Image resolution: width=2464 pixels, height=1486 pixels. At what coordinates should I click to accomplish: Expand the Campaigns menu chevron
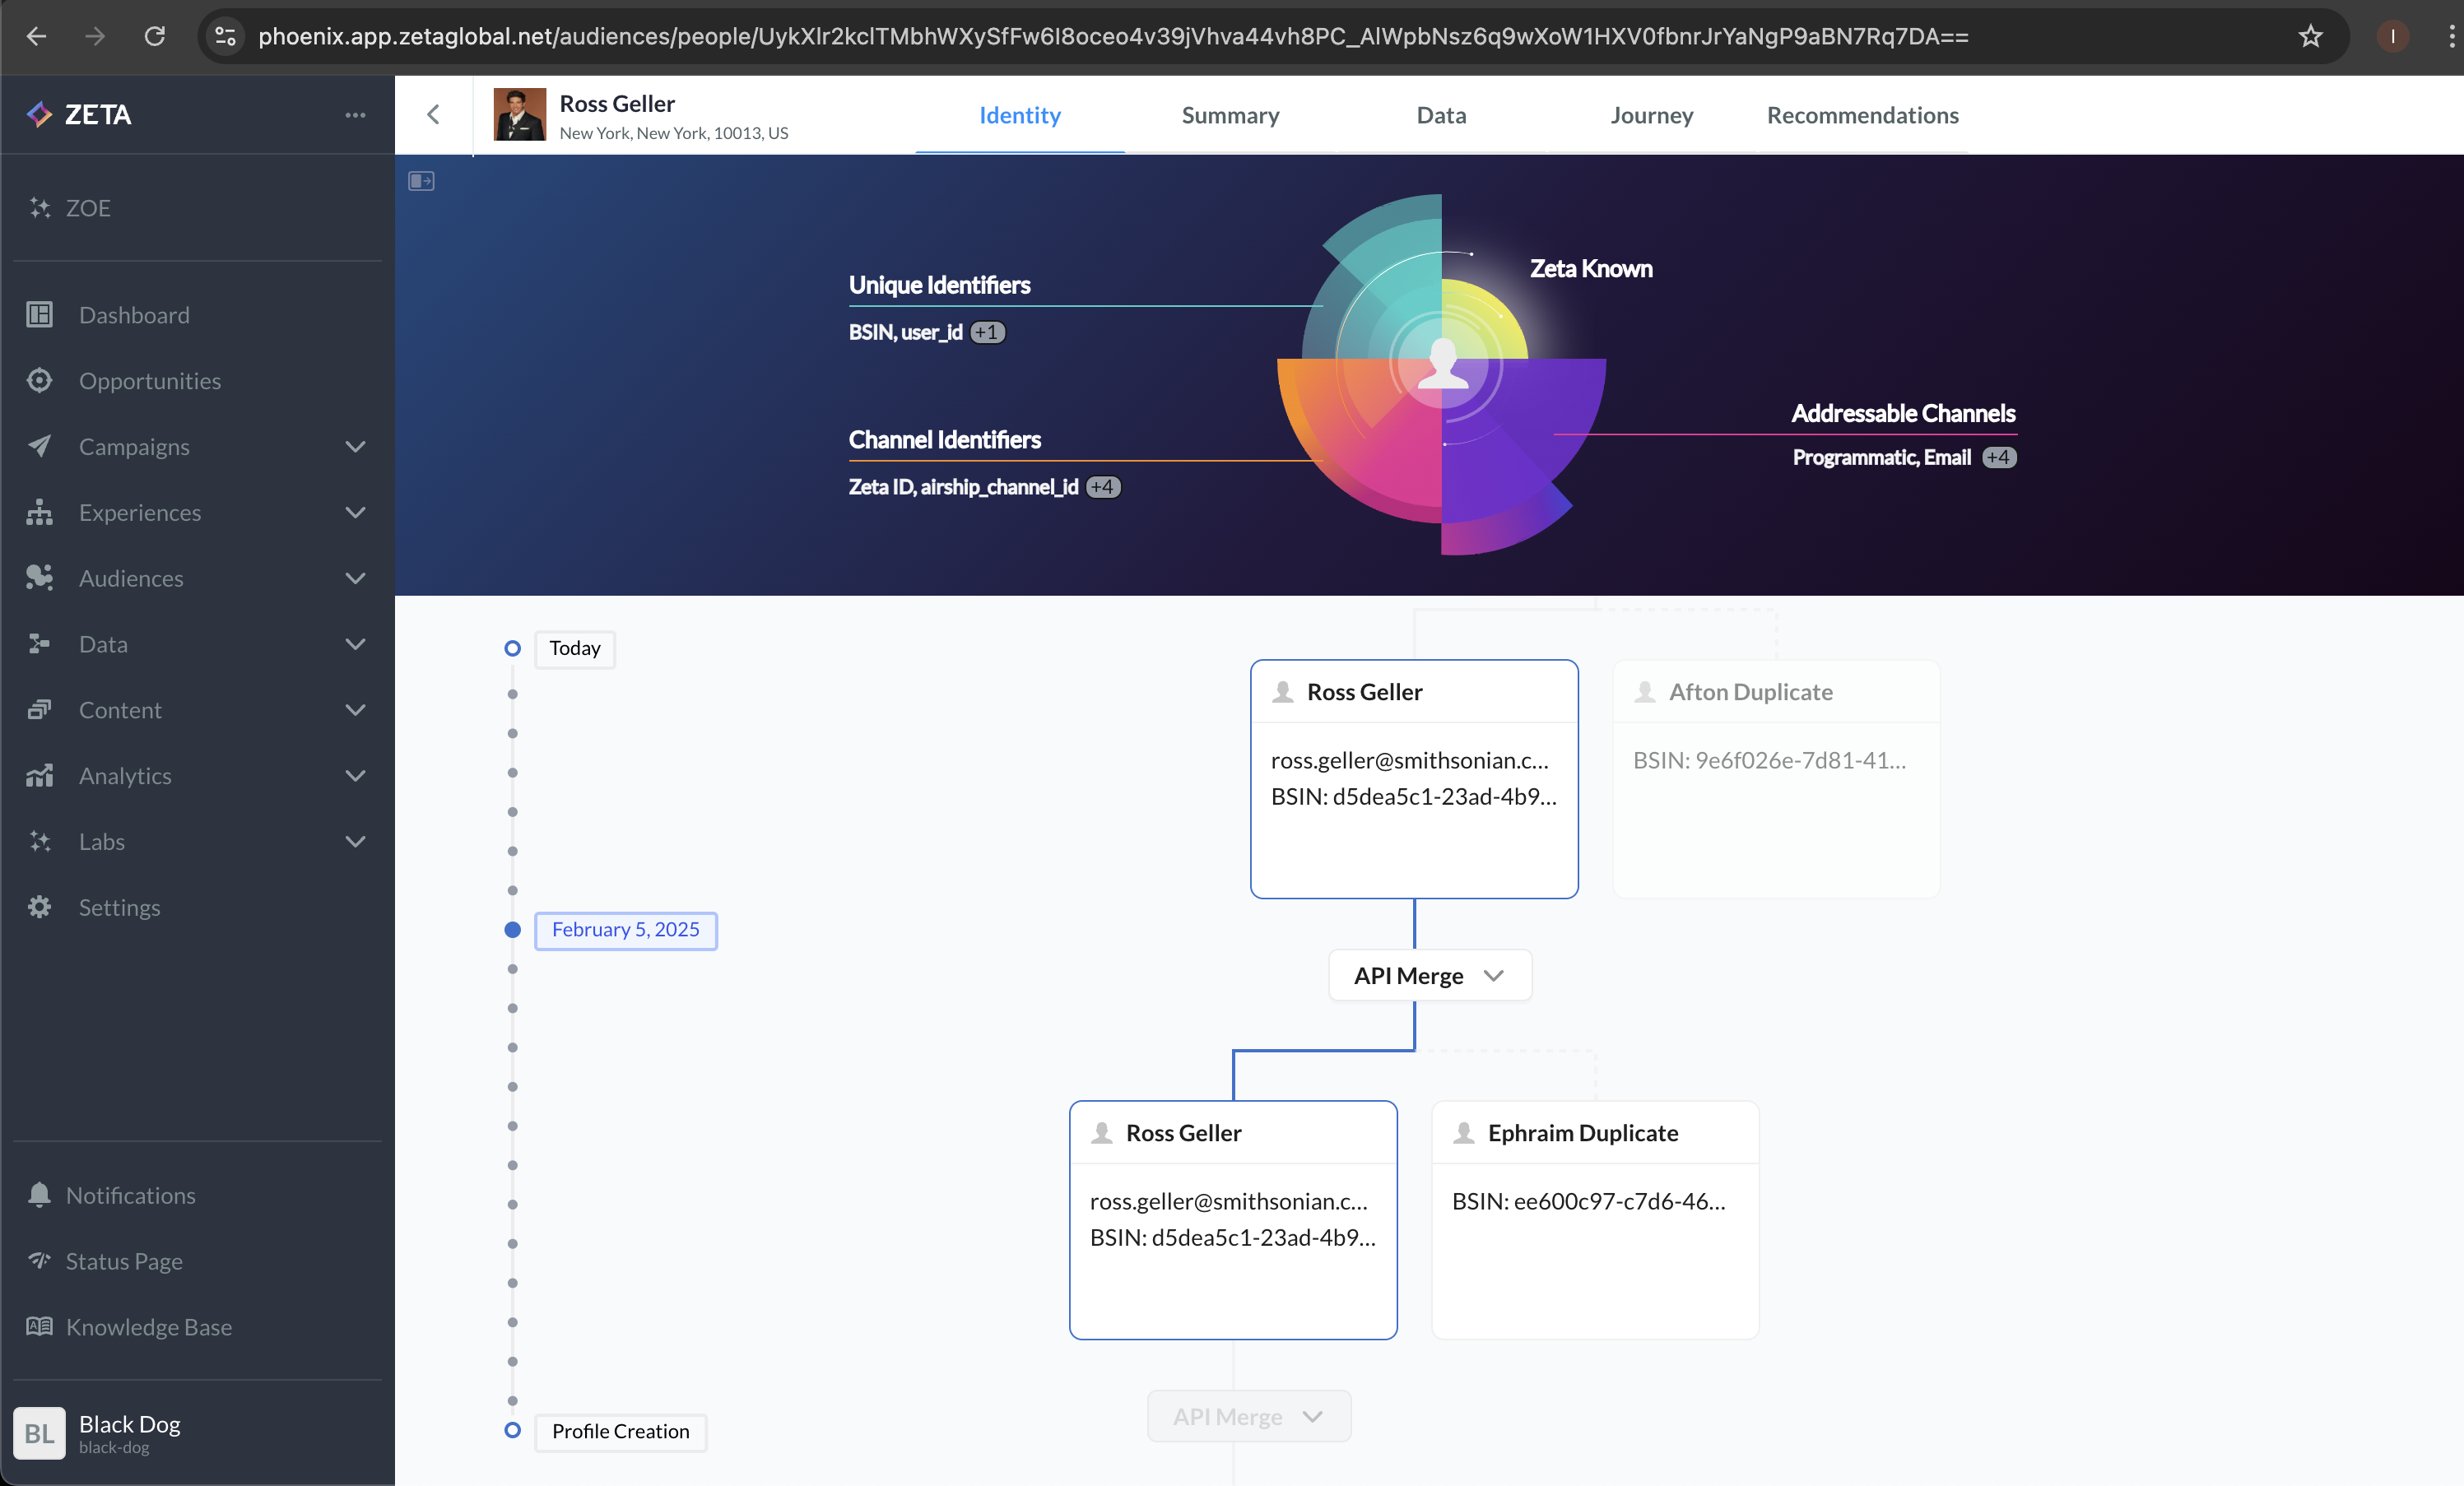point(355,447)
